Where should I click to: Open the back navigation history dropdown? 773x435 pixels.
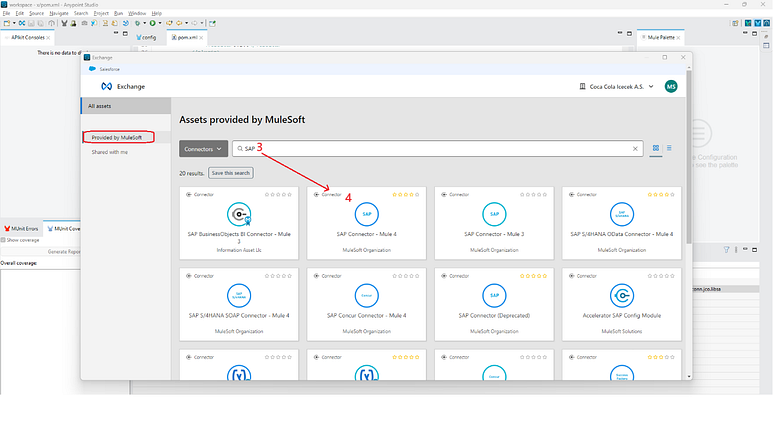[186, 23]
